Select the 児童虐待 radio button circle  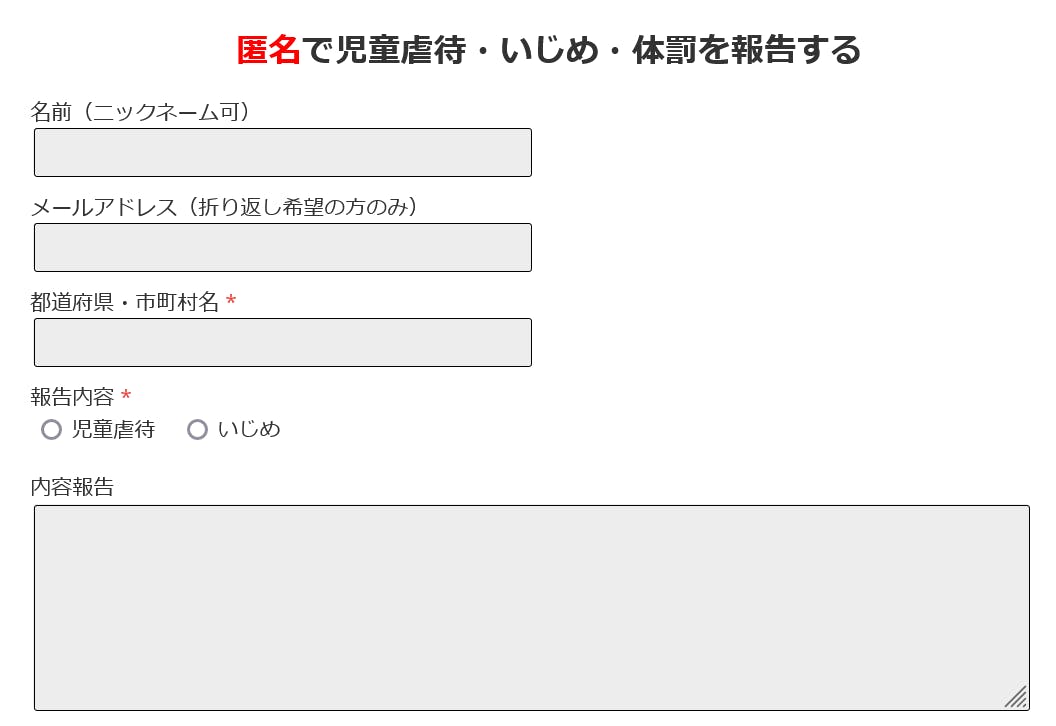pos(52,430)
